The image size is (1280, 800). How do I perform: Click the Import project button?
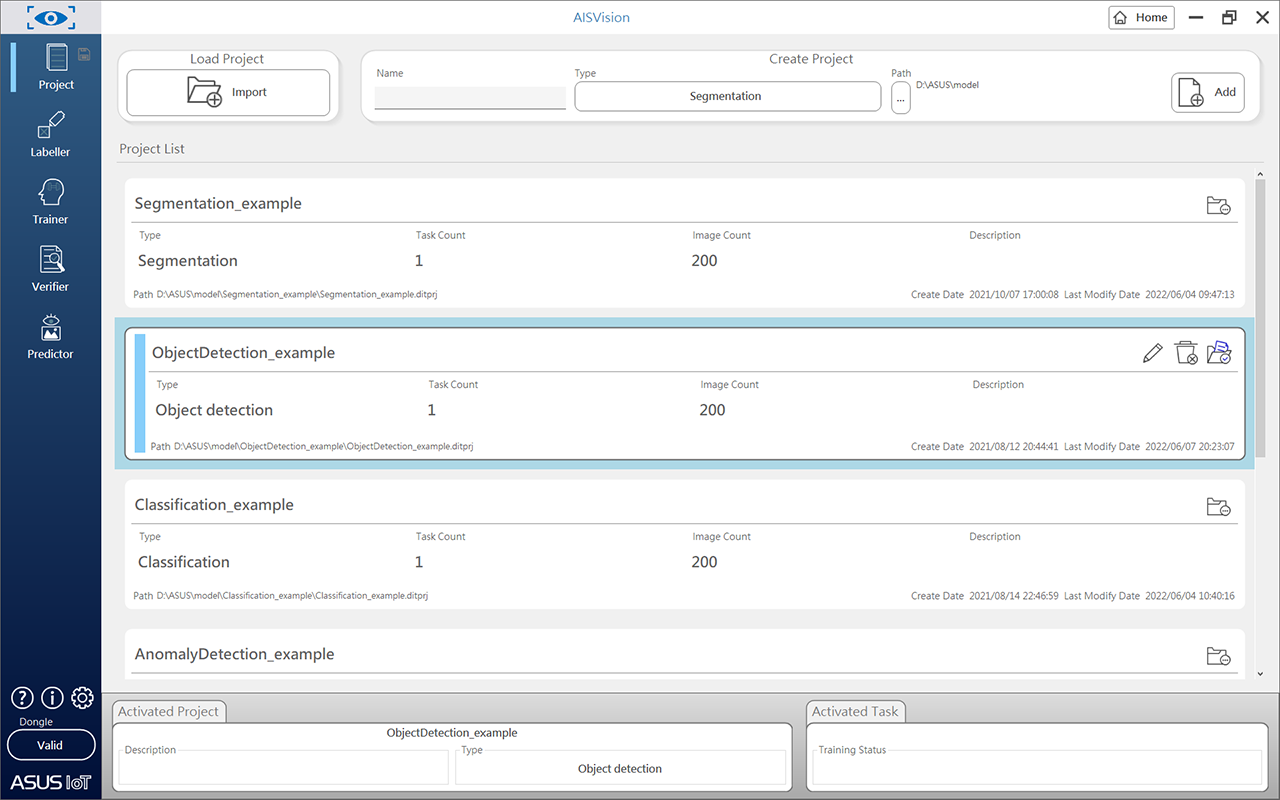(x=228, y=92)
